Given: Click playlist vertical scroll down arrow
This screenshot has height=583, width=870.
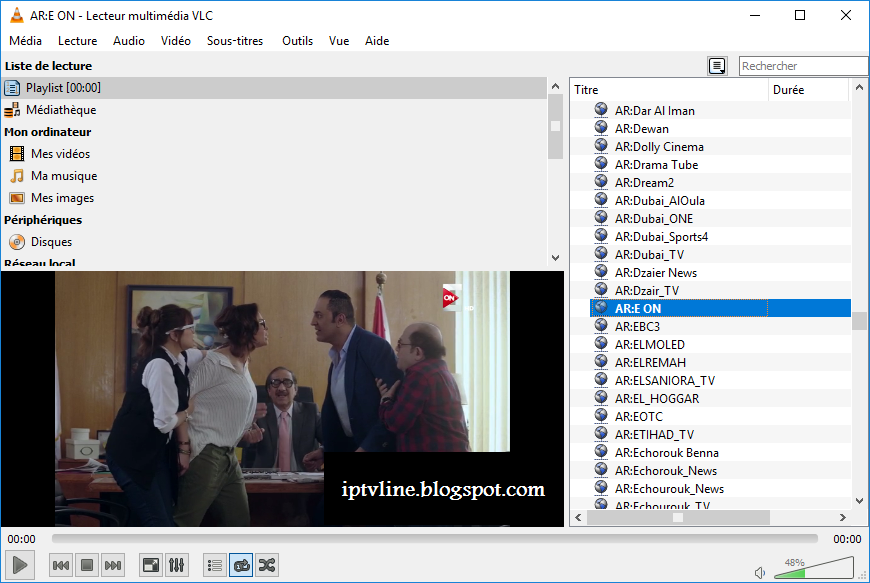Looking at the screenshot, I should 859,501.
